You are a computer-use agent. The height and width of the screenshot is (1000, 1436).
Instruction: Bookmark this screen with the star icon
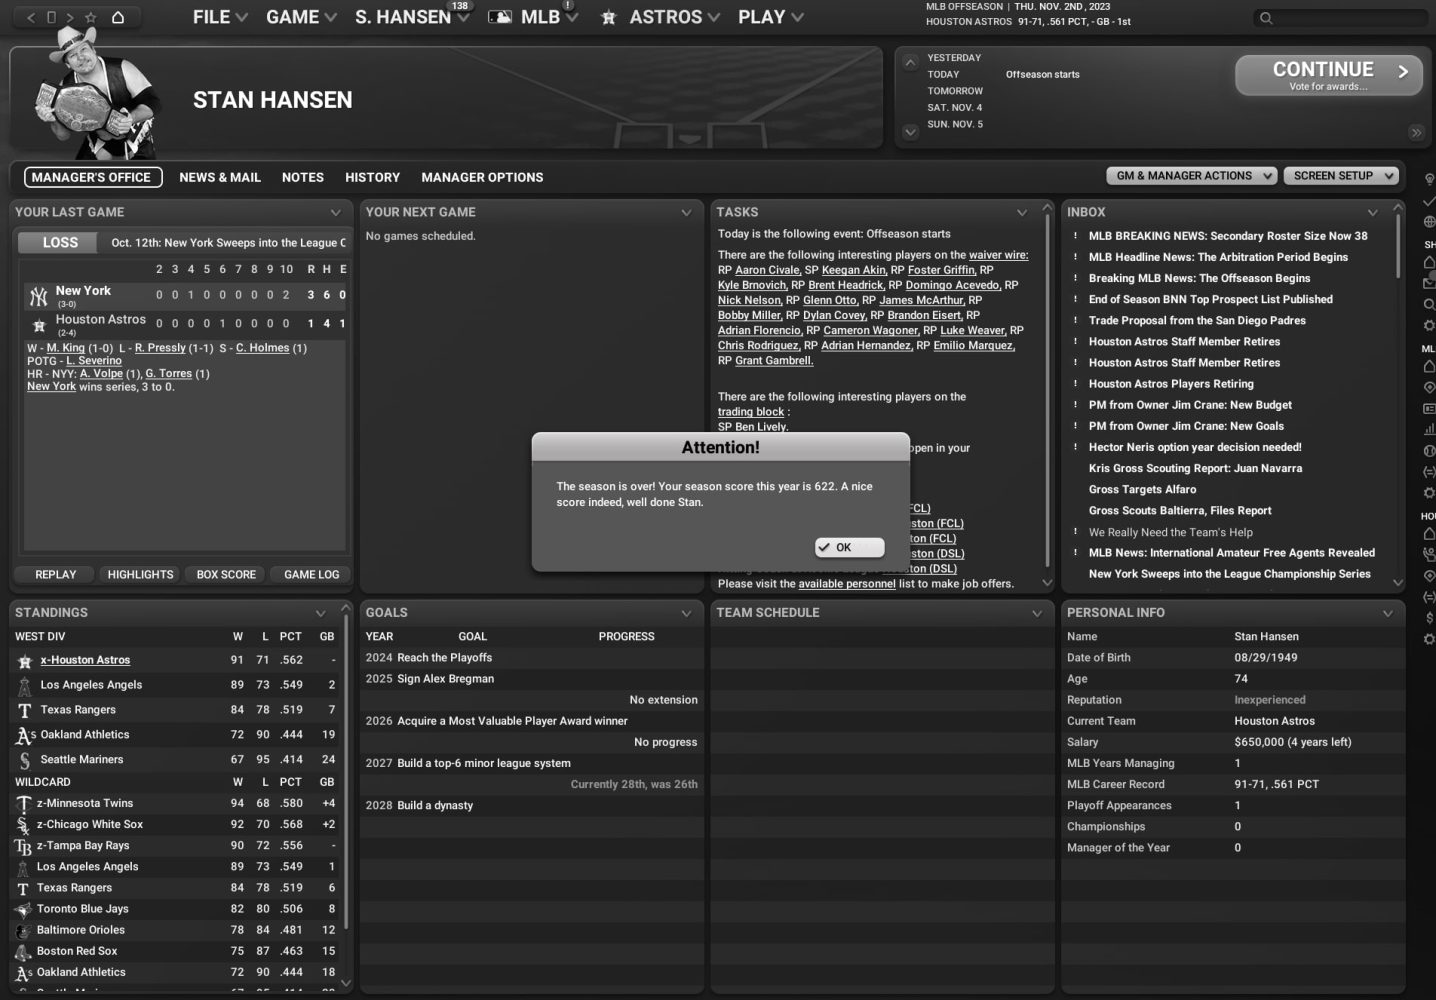tap(91, 17)
